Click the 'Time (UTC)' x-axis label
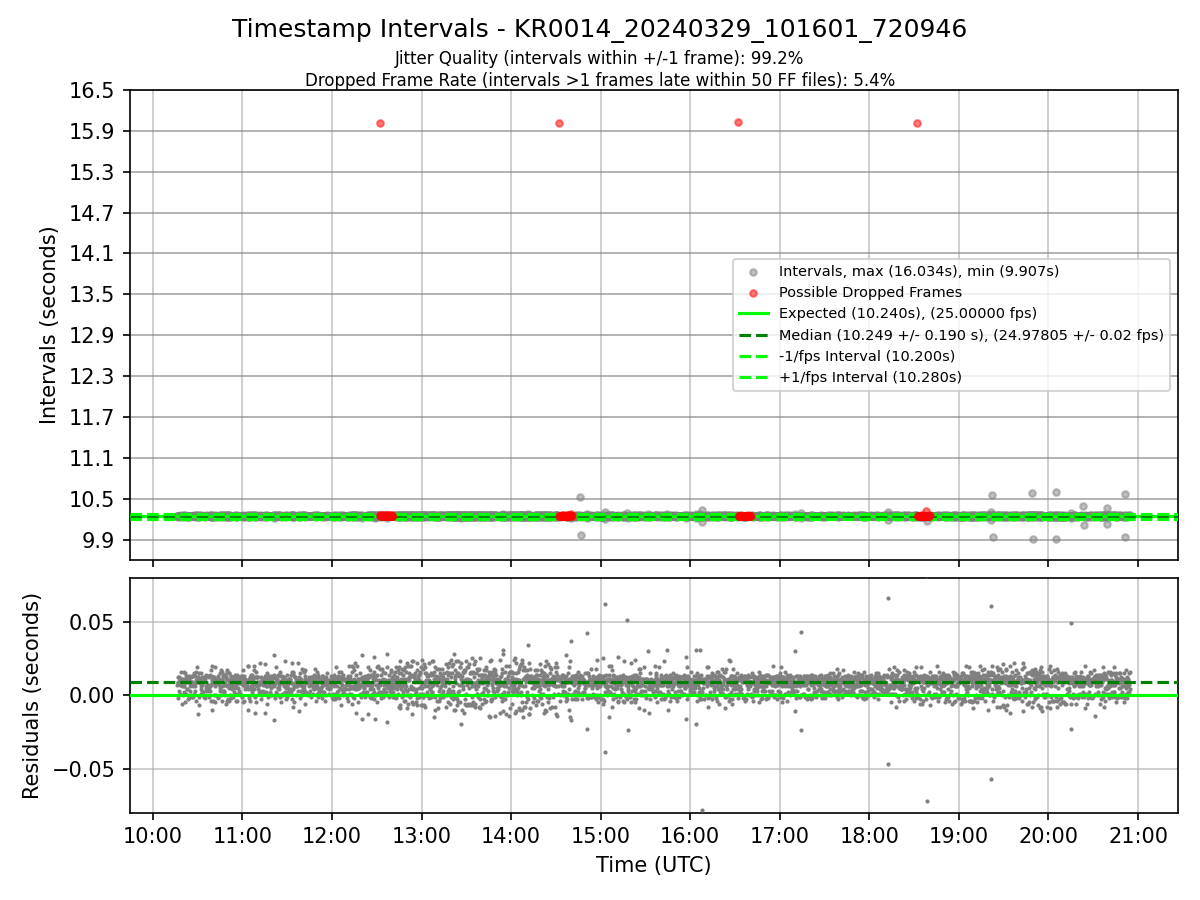Screen dimensions: 1200x900 click(x=653, y=865)
